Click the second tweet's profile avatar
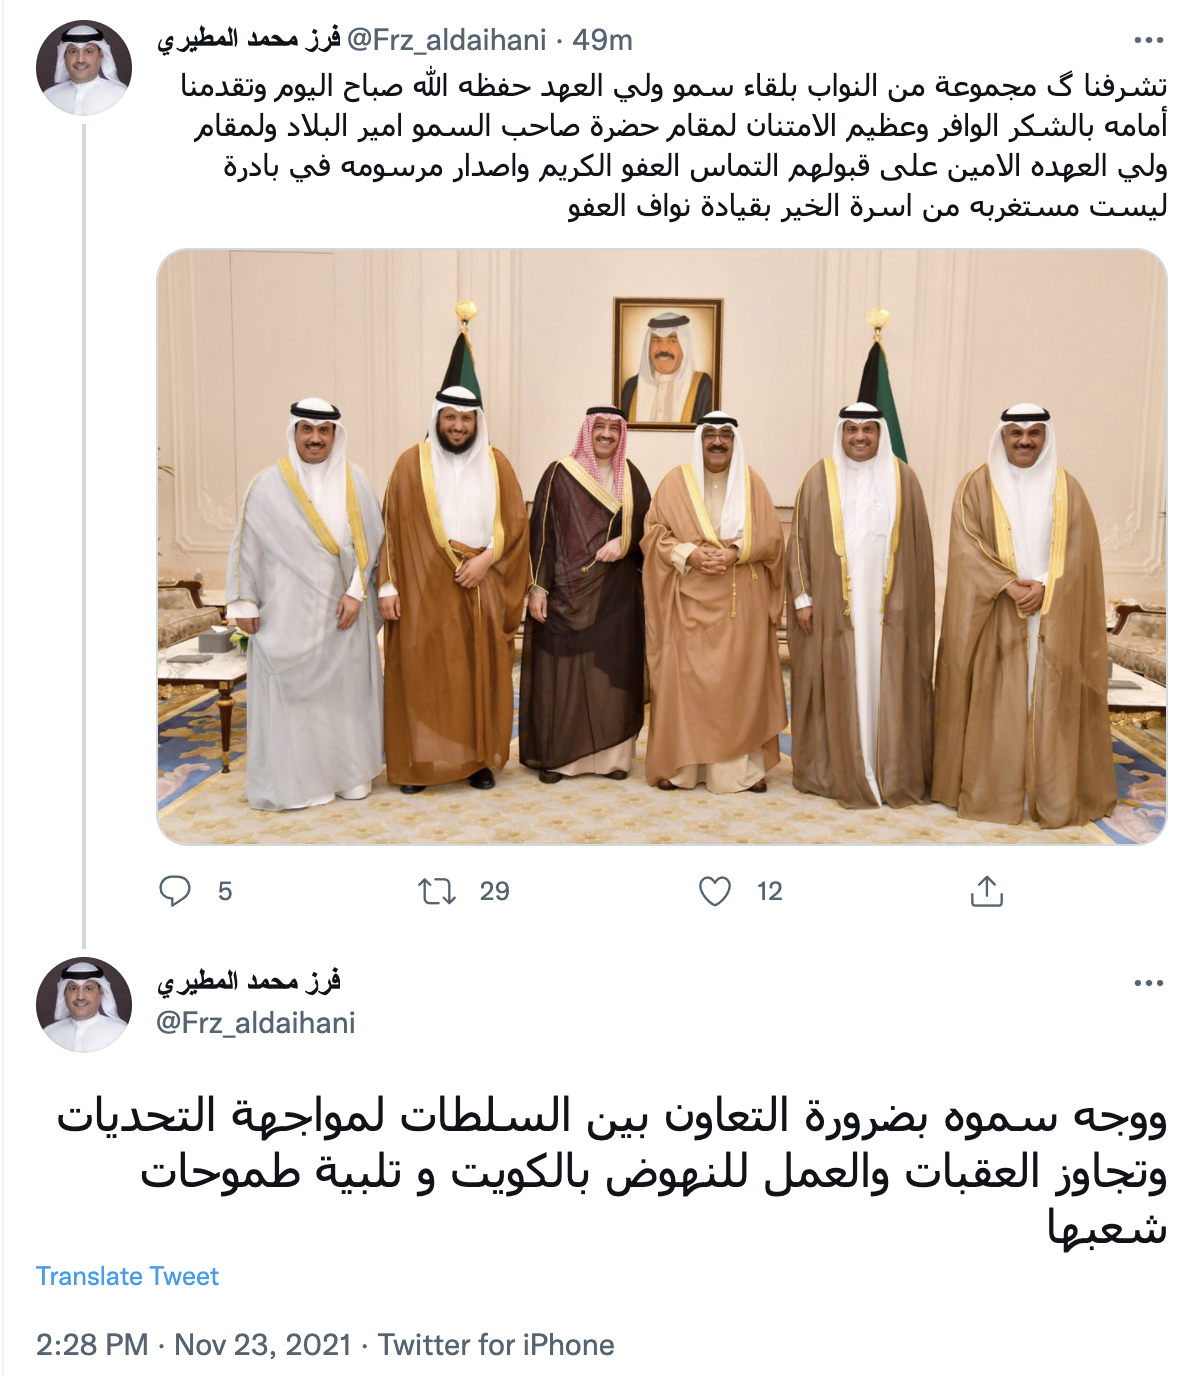This screenshot has width=1192, height=1376. pyautogui.click(x=84, y=1005)
